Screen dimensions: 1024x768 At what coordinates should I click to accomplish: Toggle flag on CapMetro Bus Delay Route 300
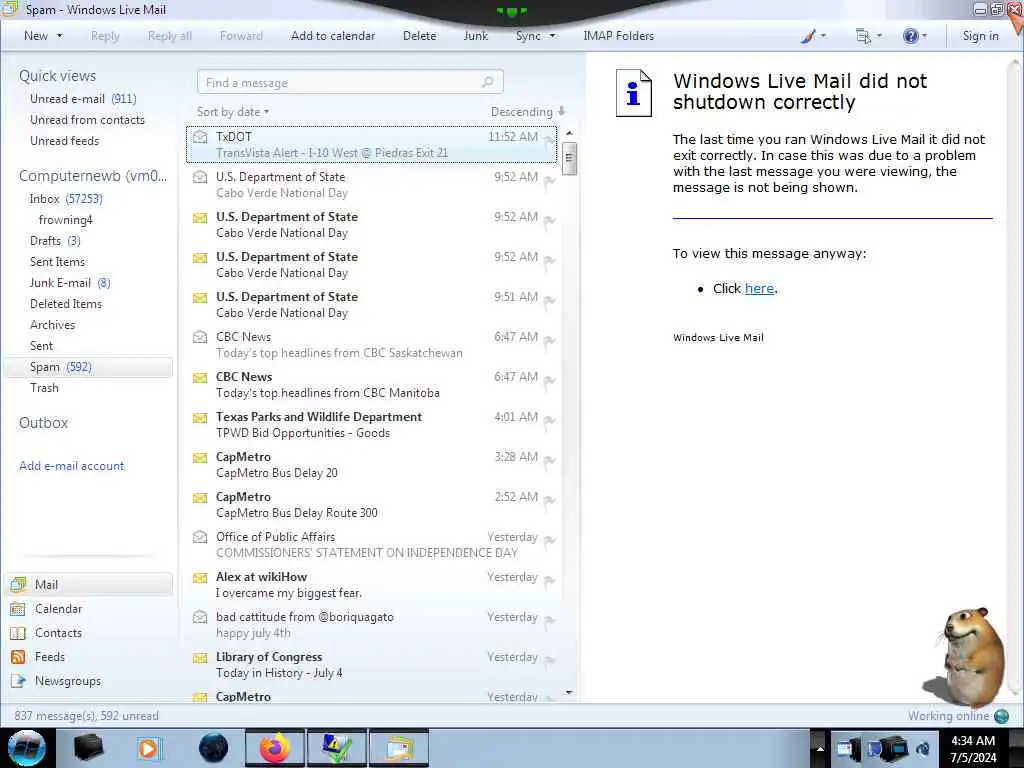(x=549, y=502)
